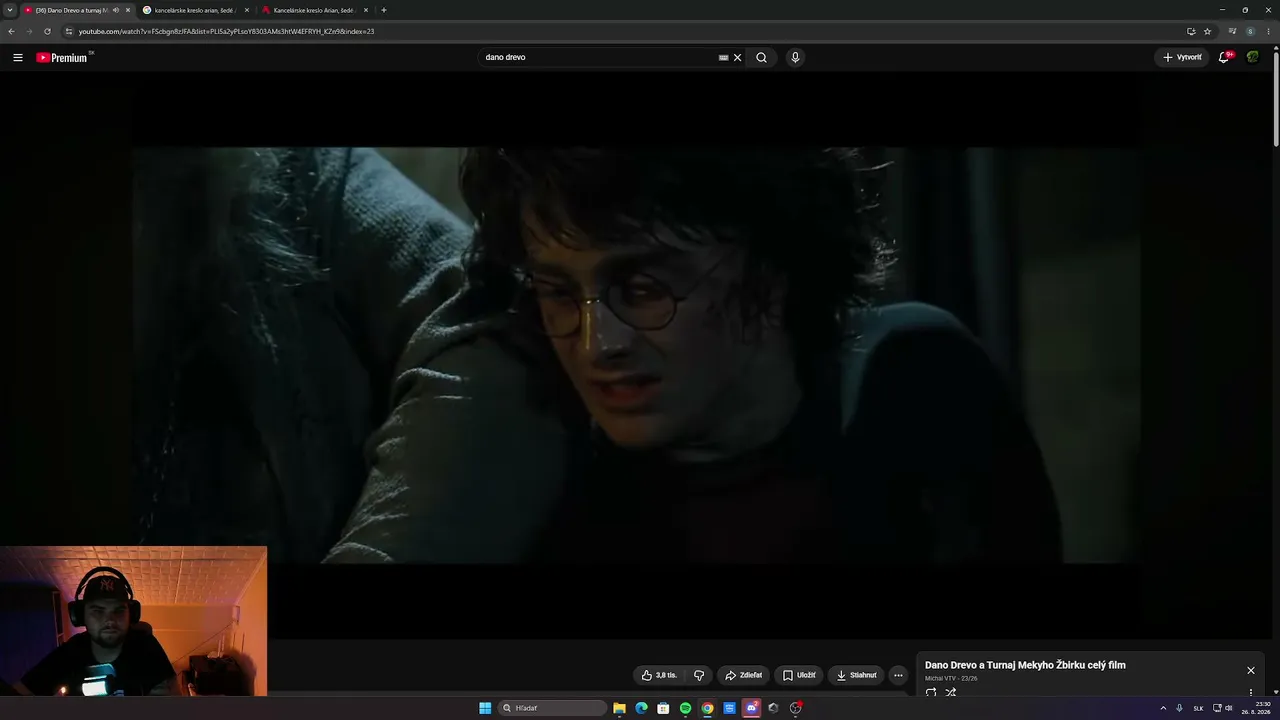Screen dimensions: 1280x720
Task: Like the video with 3,8 tis. likes
Action: [659, 675]
